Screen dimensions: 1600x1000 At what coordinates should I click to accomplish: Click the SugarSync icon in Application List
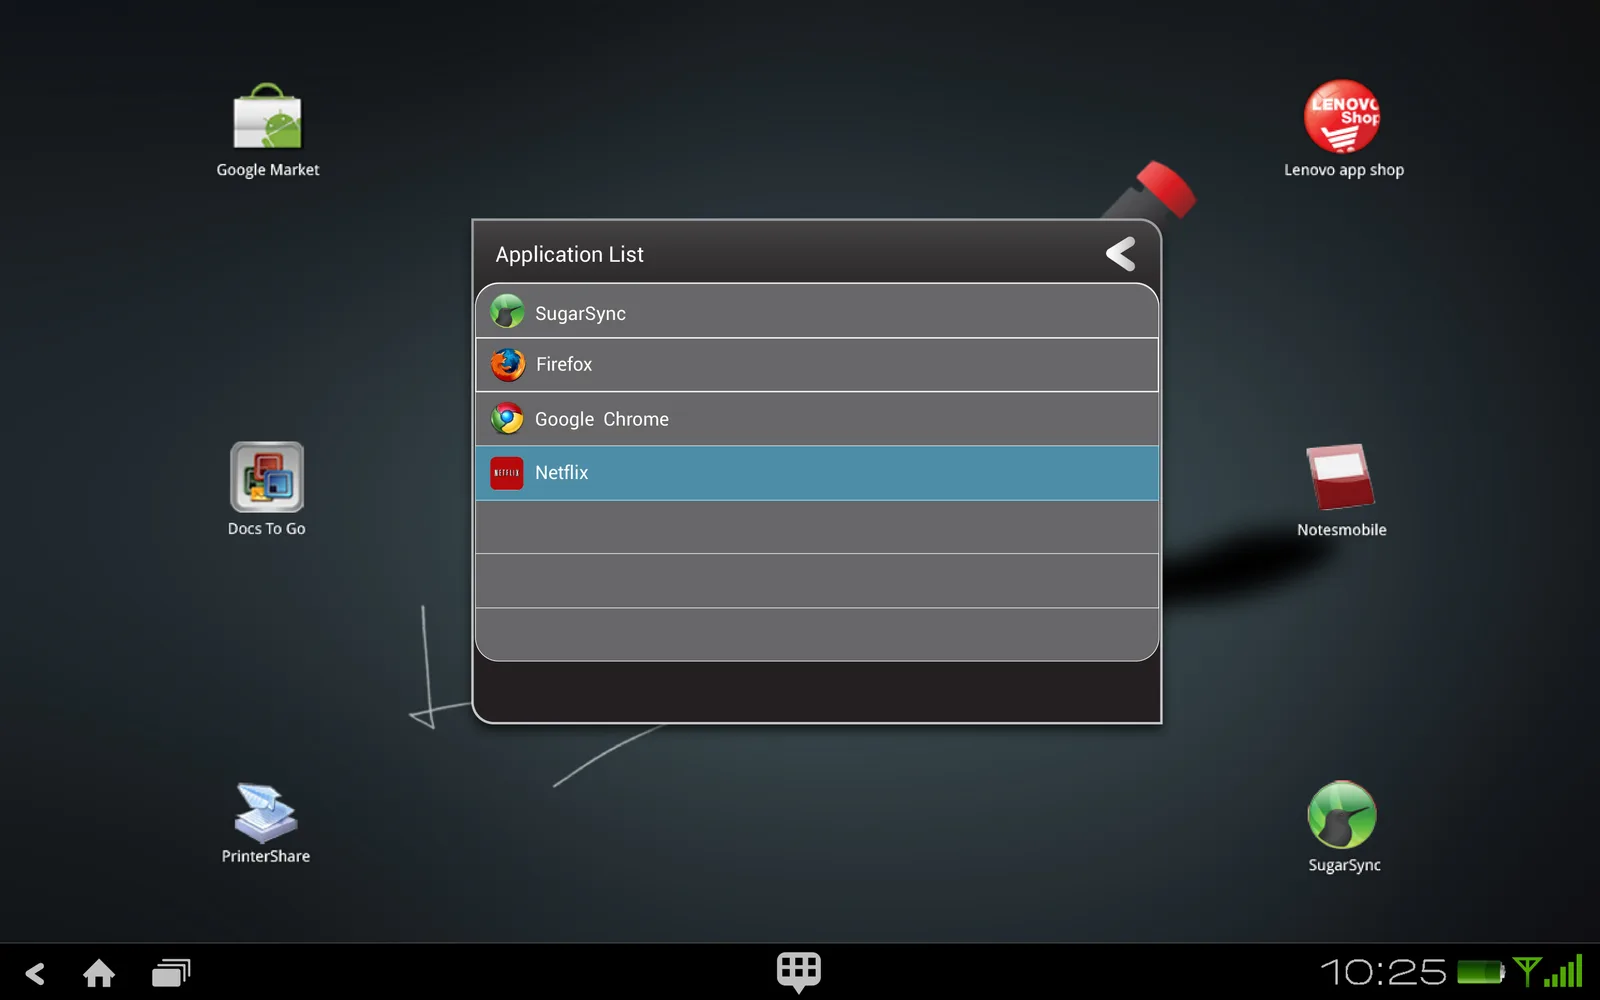[x=507, y=312]
